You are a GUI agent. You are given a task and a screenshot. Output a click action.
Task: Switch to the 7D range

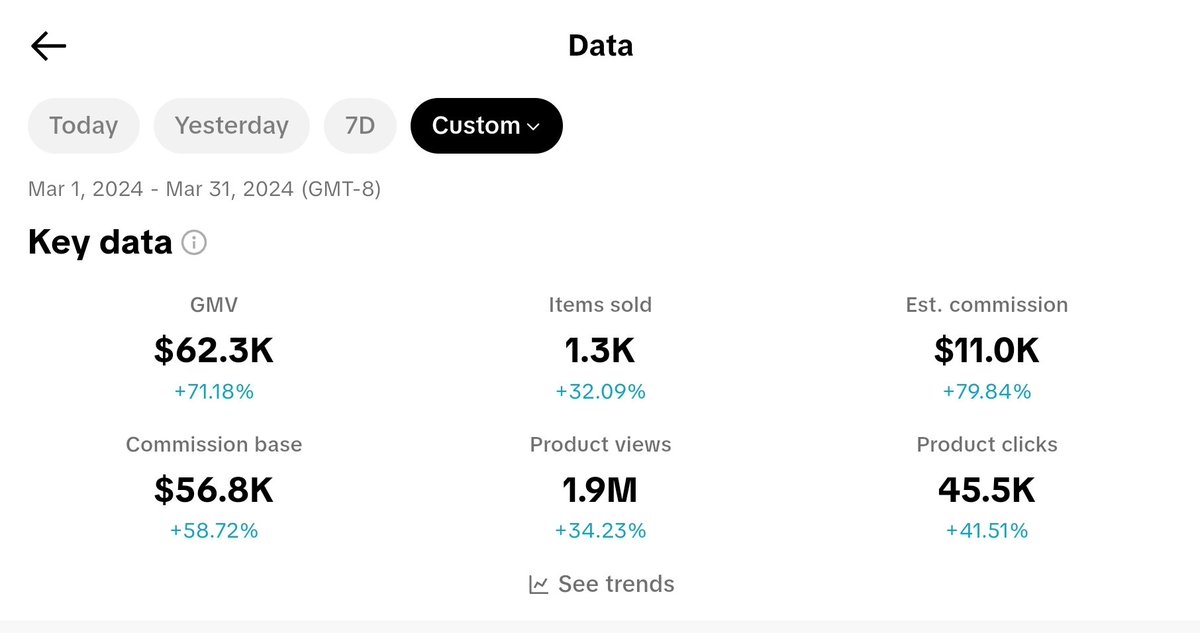pos(360,126)
